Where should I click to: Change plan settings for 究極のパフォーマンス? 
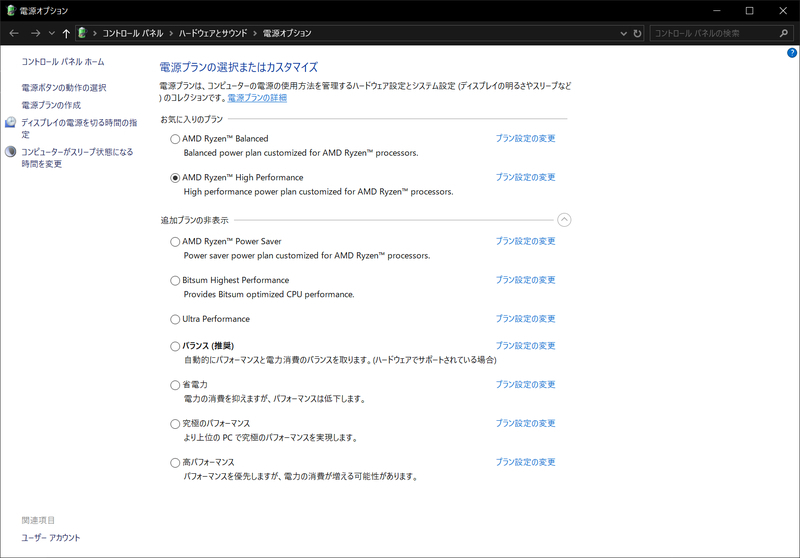[526, 423]
